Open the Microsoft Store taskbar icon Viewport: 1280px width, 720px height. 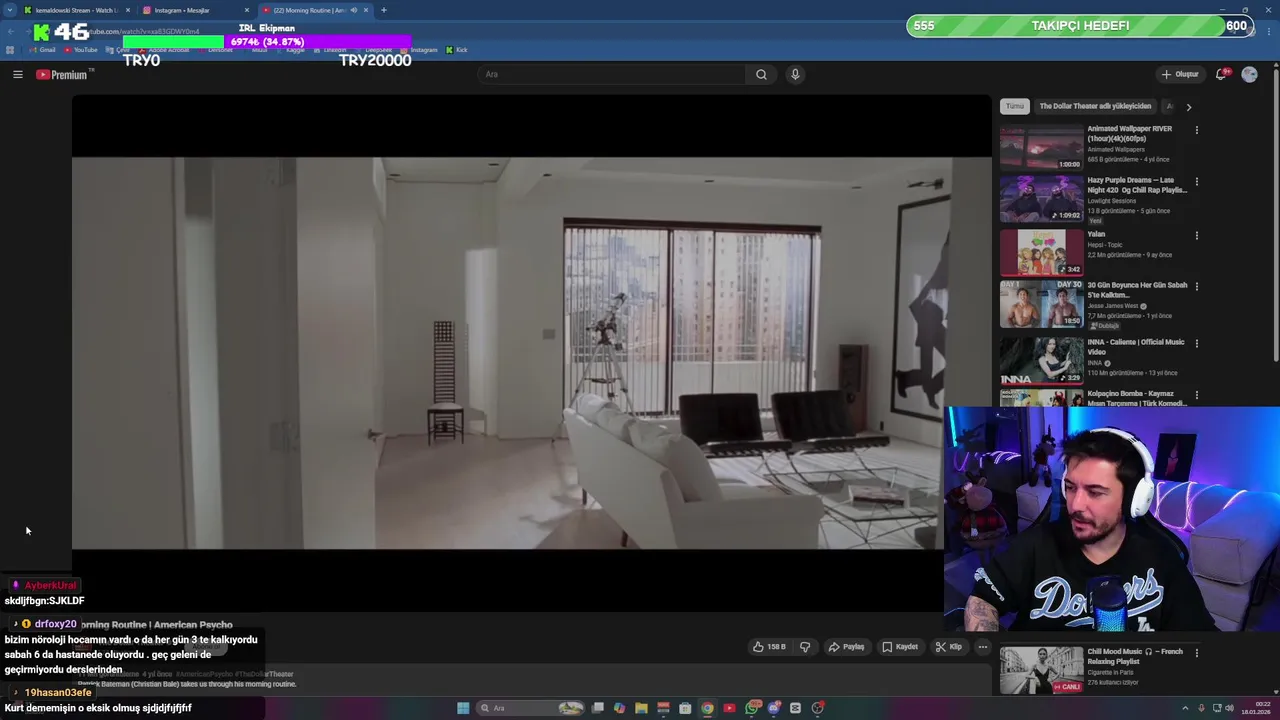tap(685, 708)
